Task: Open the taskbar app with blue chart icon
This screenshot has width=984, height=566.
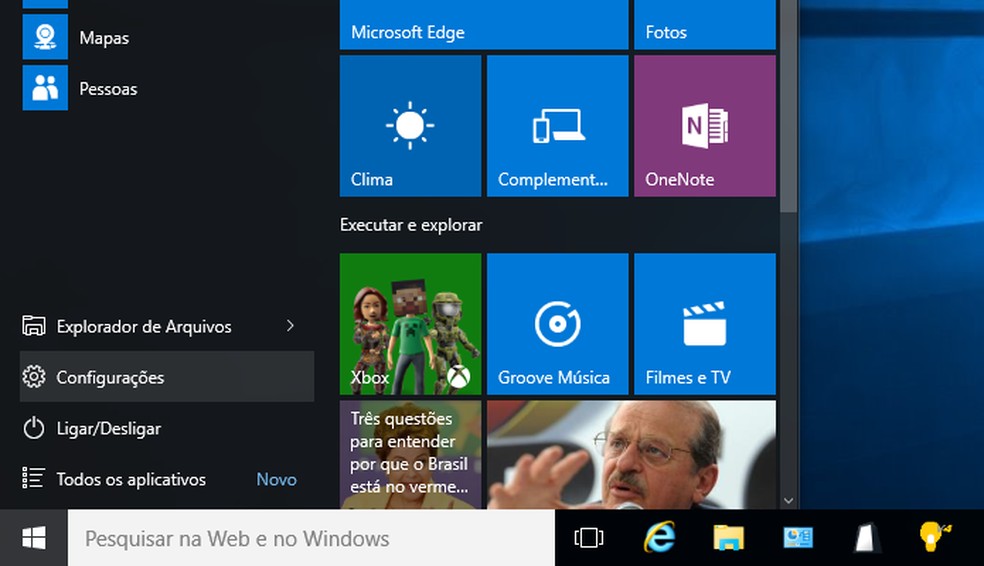Action: (x=798, y=538)
